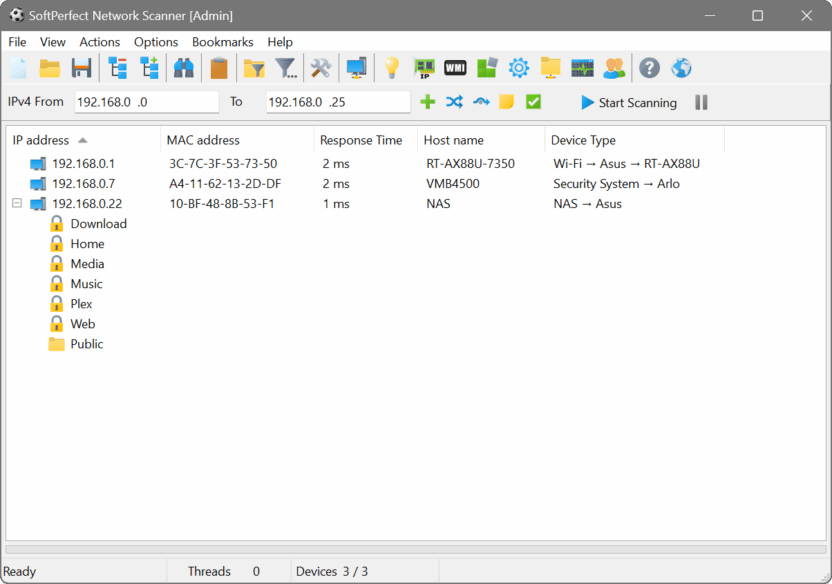
Task: Open Help via question mark icon
Action: tap(649, 68)
